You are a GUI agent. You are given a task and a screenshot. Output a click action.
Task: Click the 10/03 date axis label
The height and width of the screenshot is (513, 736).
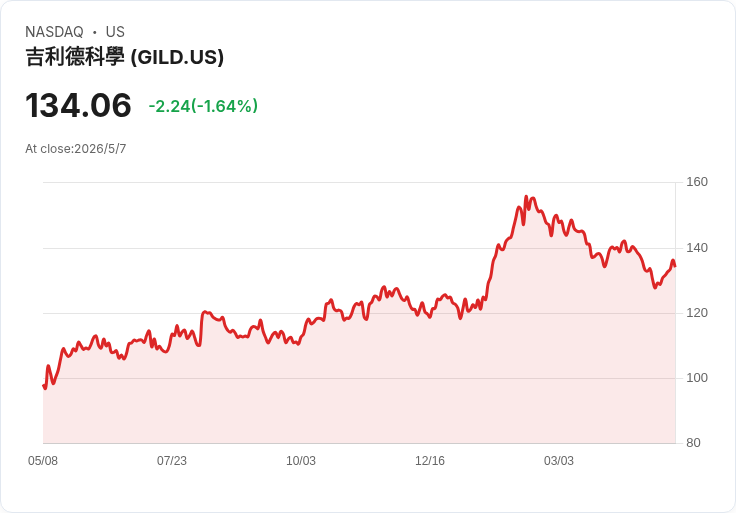(x=301, y=461)
